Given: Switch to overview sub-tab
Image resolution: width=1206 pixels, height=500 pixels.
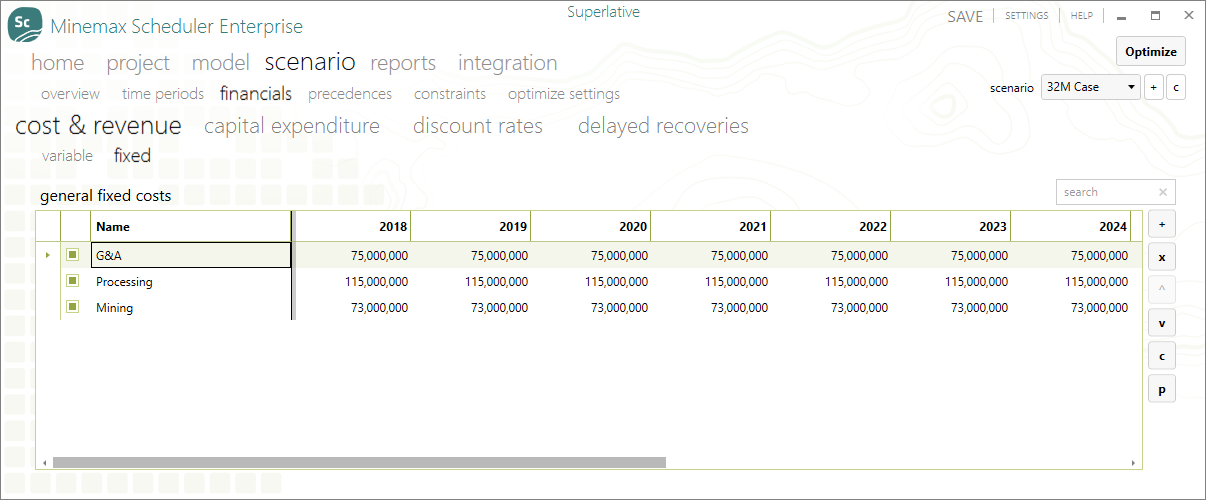Looking at the screenshot, I should coord(70,94).
